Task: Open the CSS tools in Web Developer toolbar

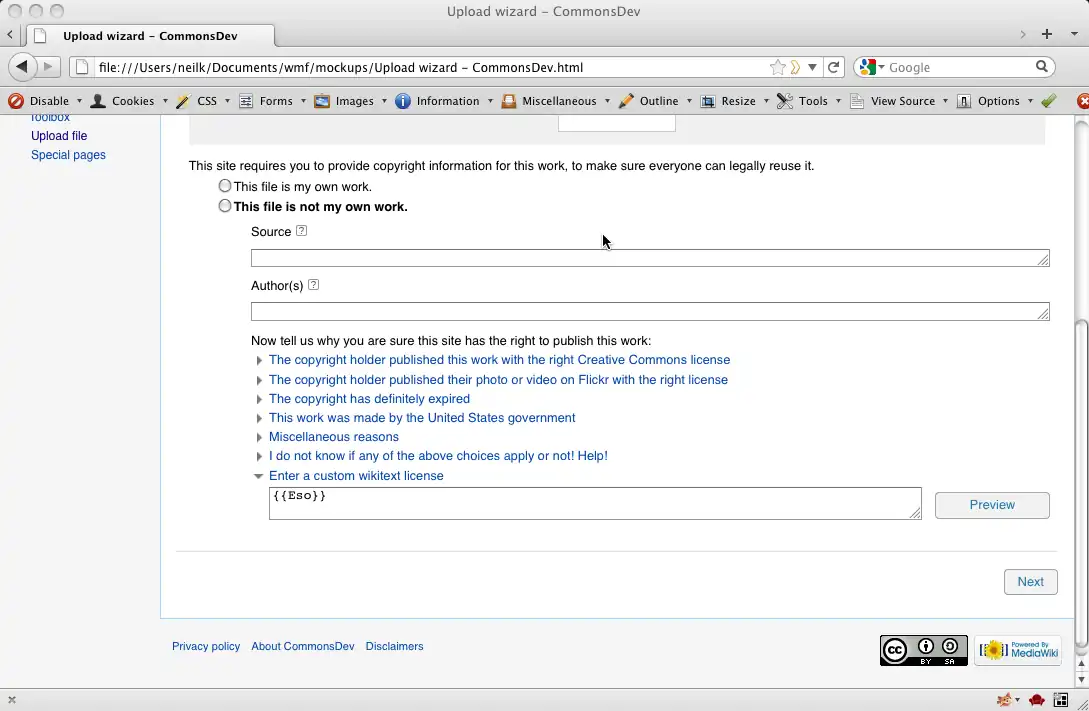Action: [x=207, y=100]
